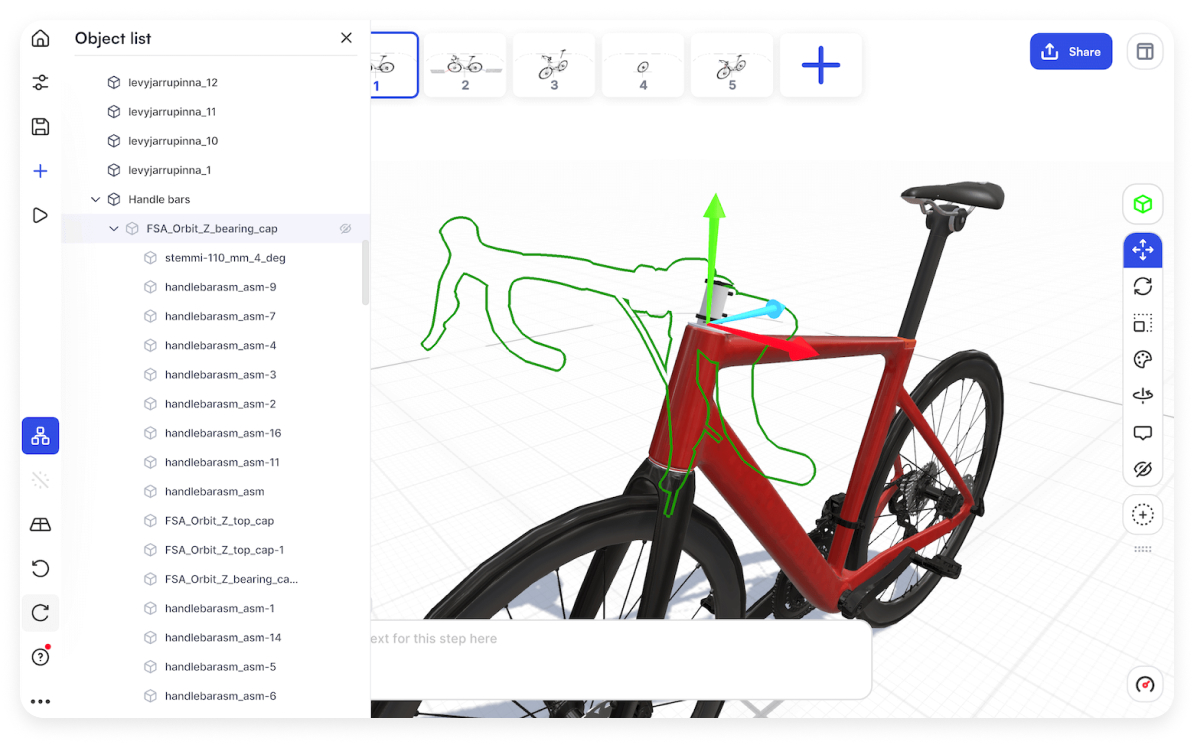Select step 4 thumbnail
Image resolution: width=1194 pixels, height=745 pixels.
pos(643,65)
